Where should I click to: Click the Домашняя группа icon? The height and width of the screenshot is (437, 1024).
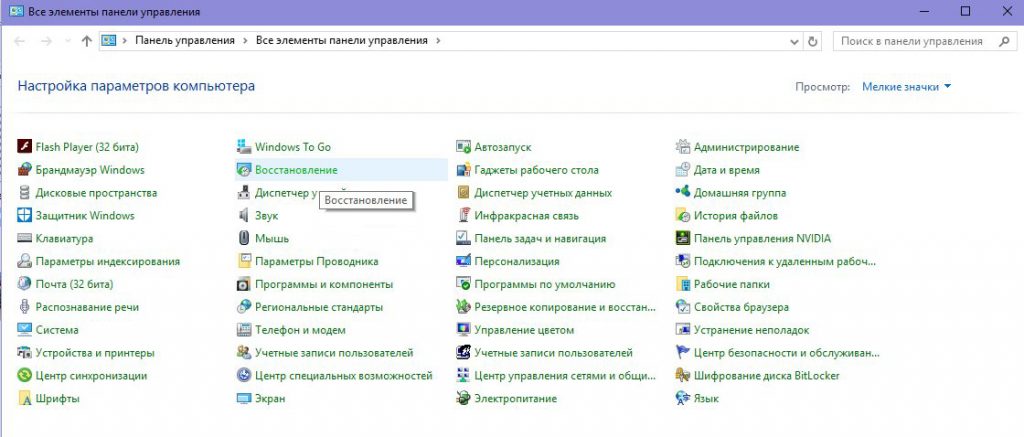682,193
